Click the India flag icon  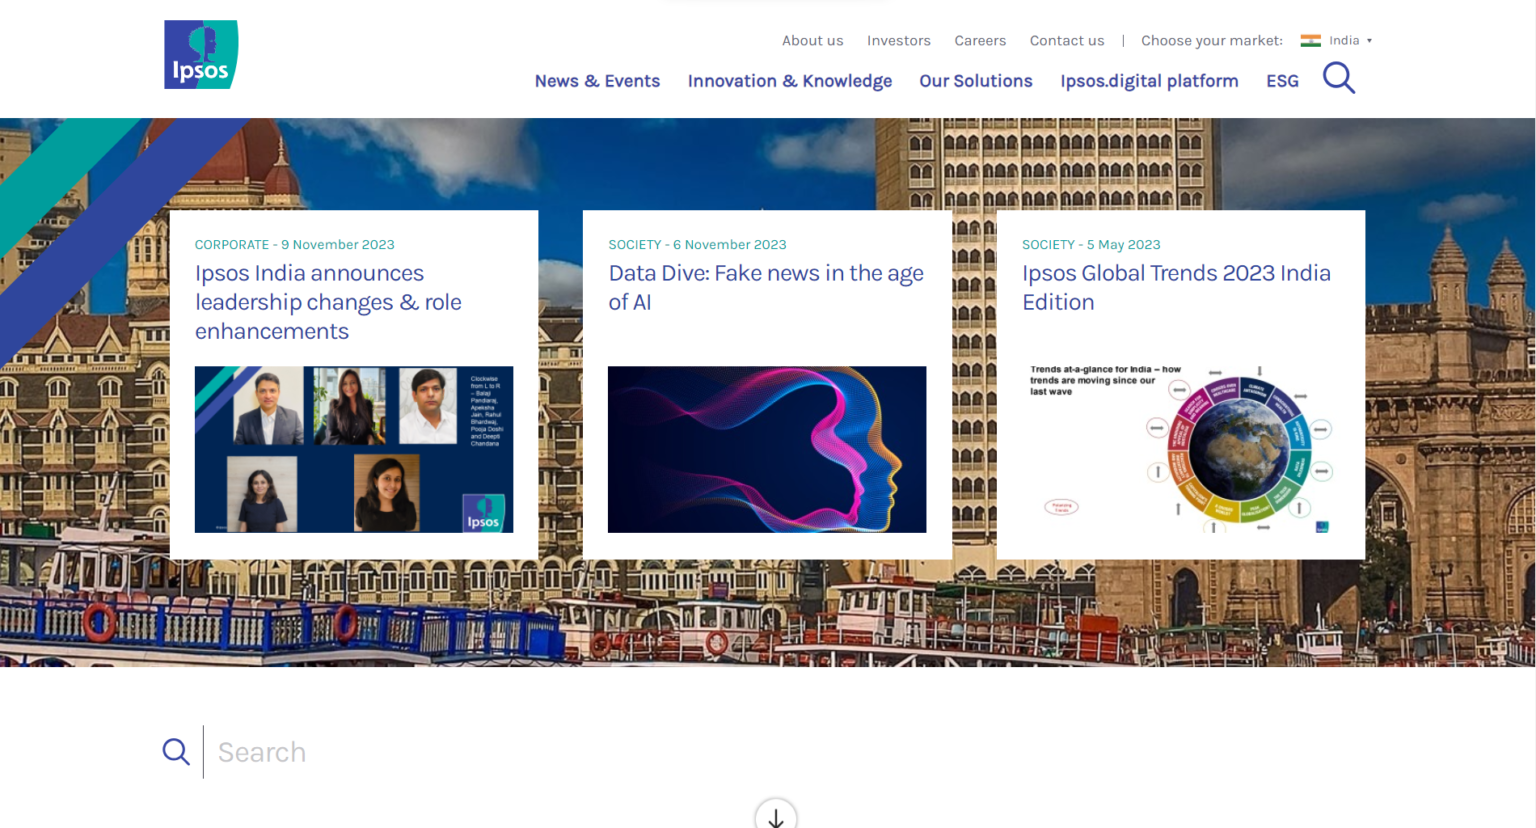click(1310, 41)
